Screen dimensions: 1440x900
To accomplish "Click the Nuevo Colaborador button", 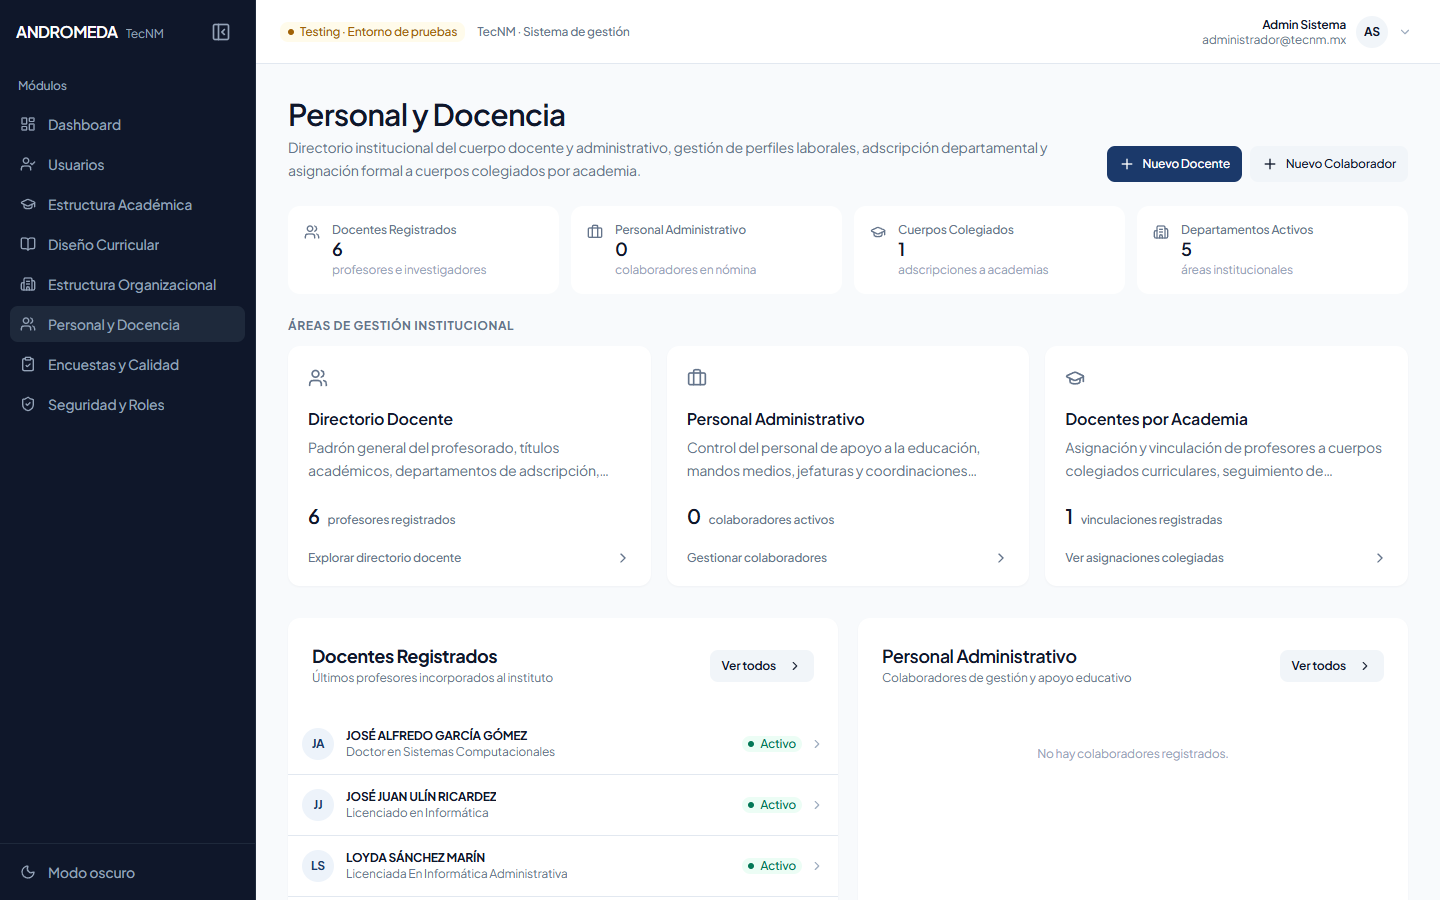I will pyautogui.click(x=1329, y=164).
